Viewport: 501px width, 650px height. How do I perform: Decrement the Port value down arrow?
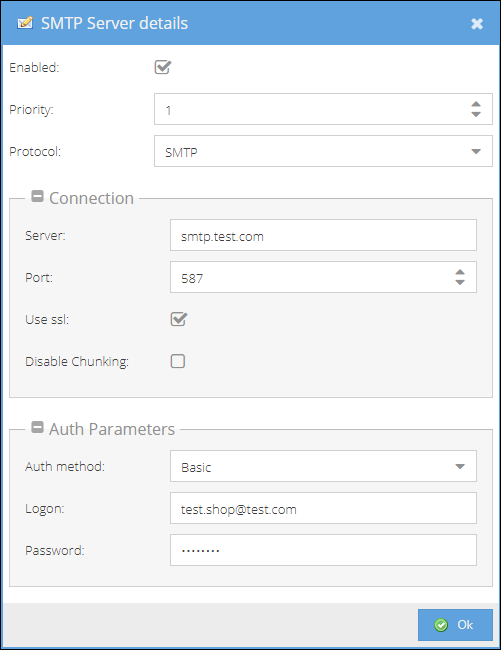click(x=460, y=282)
